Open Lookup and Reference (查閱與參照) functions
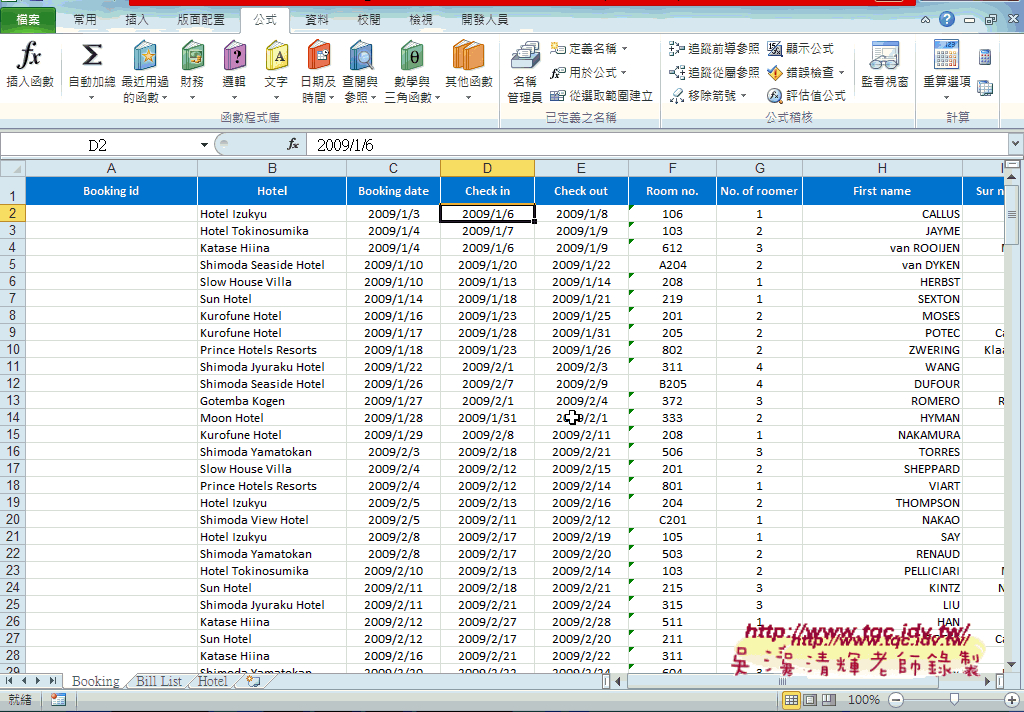This screenshot has height=712, width=1024. click(360, 72)
